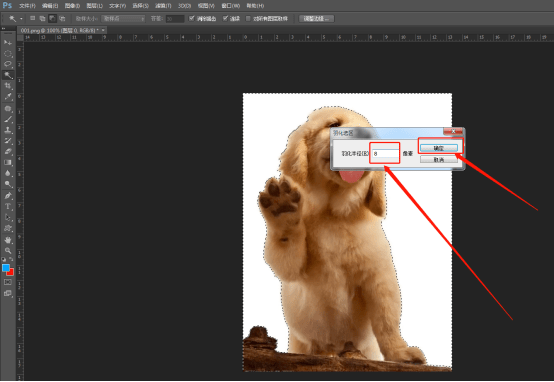Viewport: 554px width, 382px height.
Task: Click the Add to Selection mode icon
Action: click(x=42, y=18)
